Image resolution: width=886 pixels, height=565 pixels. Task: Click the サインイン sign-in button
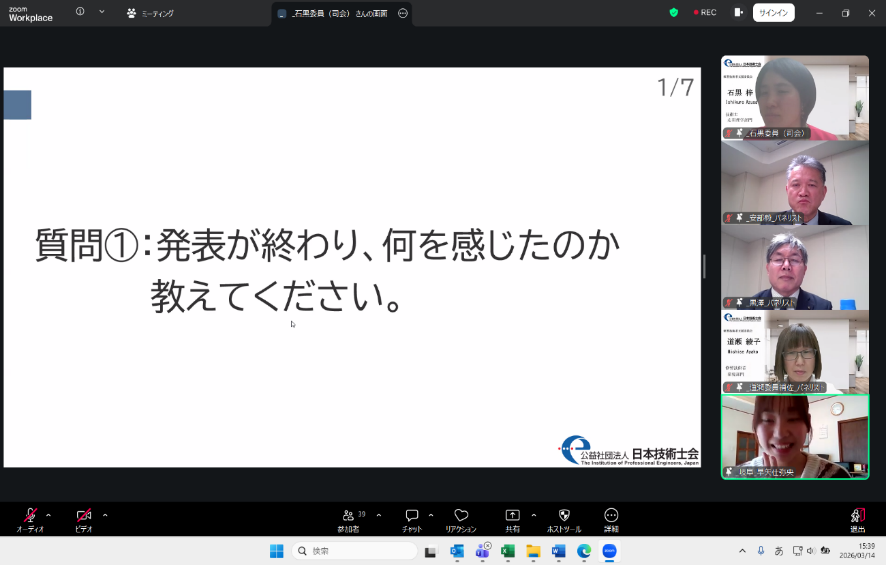[x=773, y=13]
